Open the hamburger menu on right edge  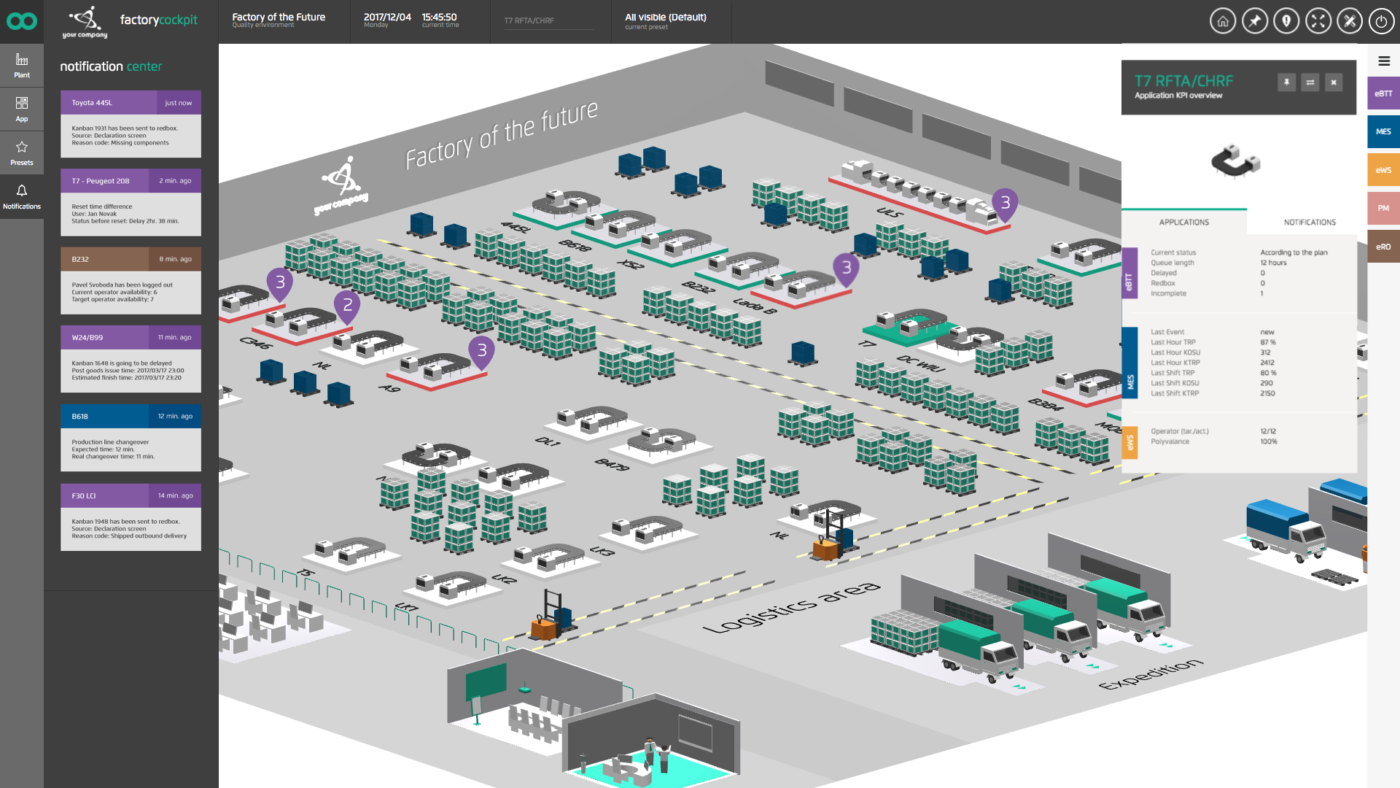(x=1384, y=61)
